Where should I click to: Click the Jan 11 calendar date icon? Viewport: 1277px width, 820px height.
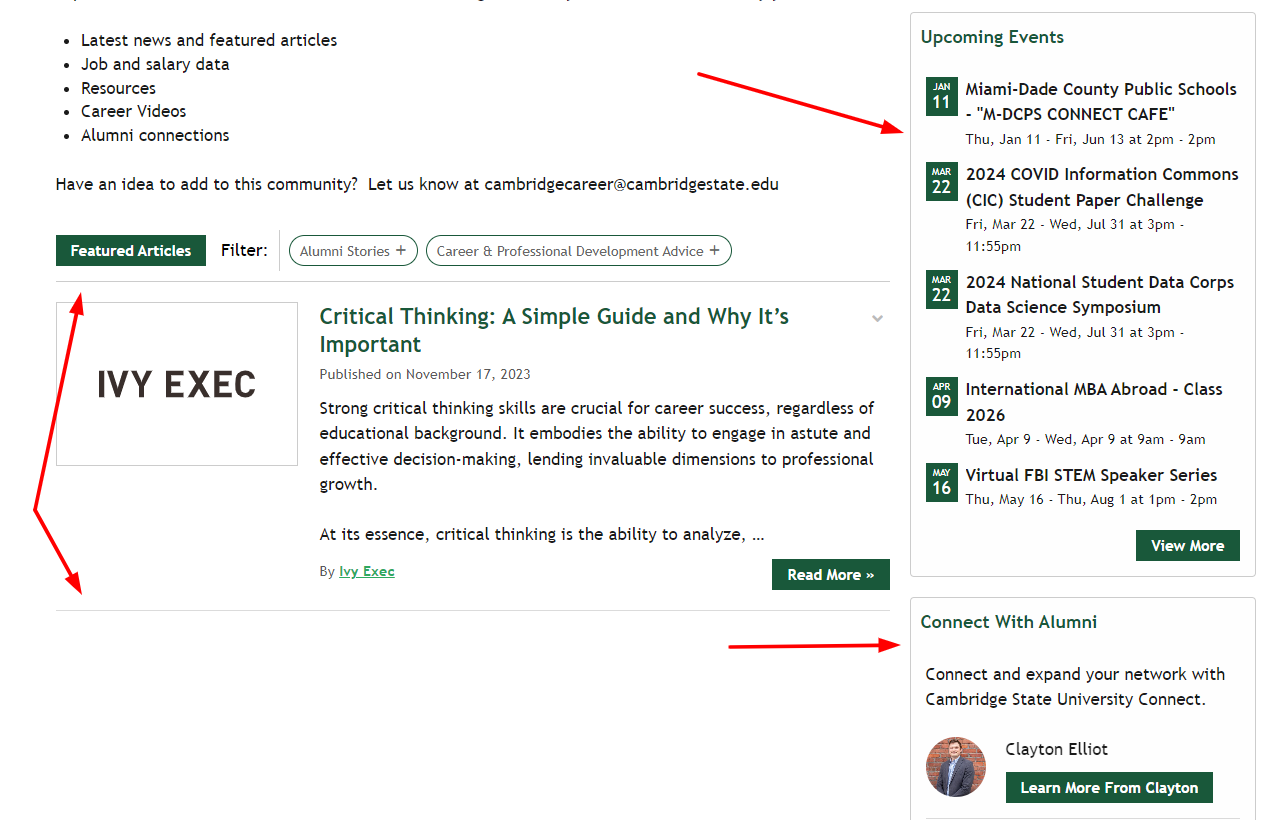click(941, 96)
